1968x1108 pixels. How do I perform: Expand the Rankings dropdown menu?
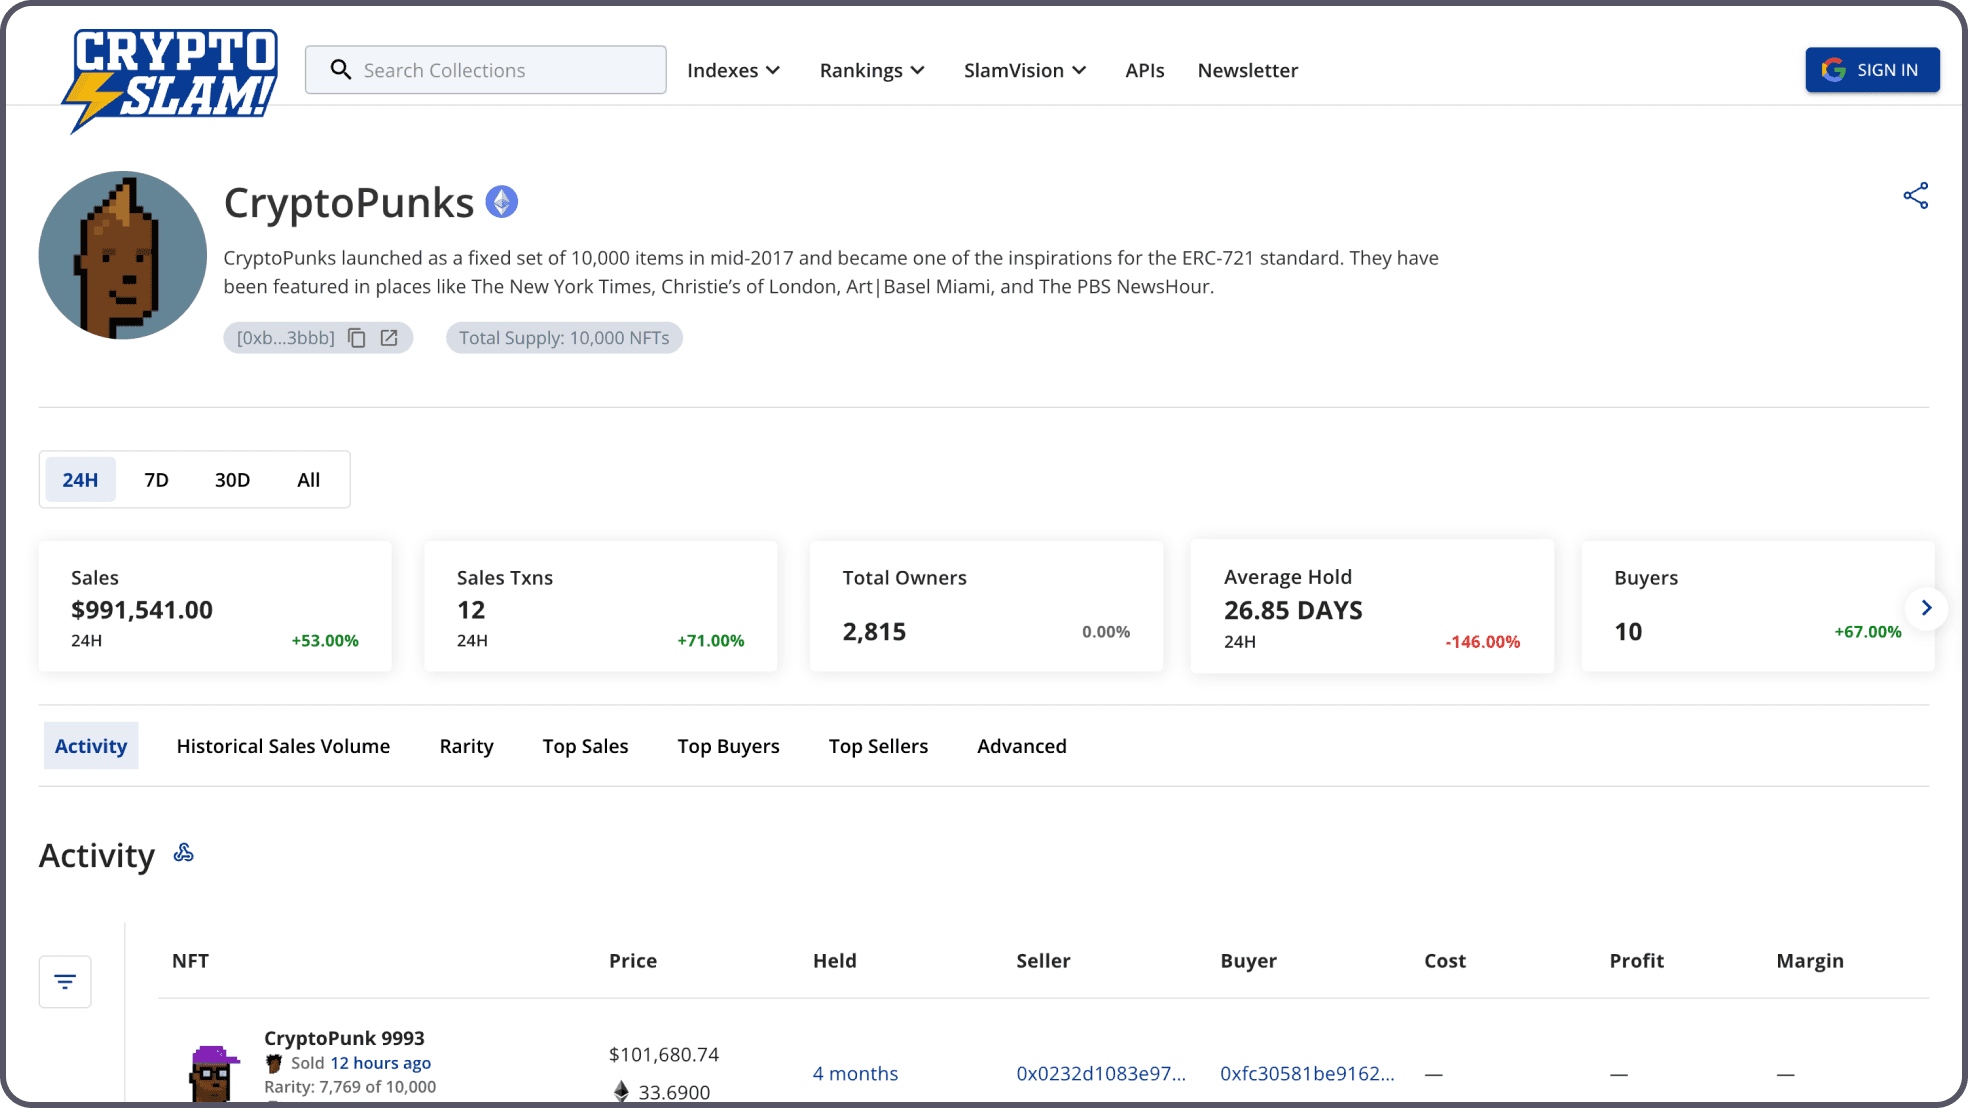coord(872,70)
